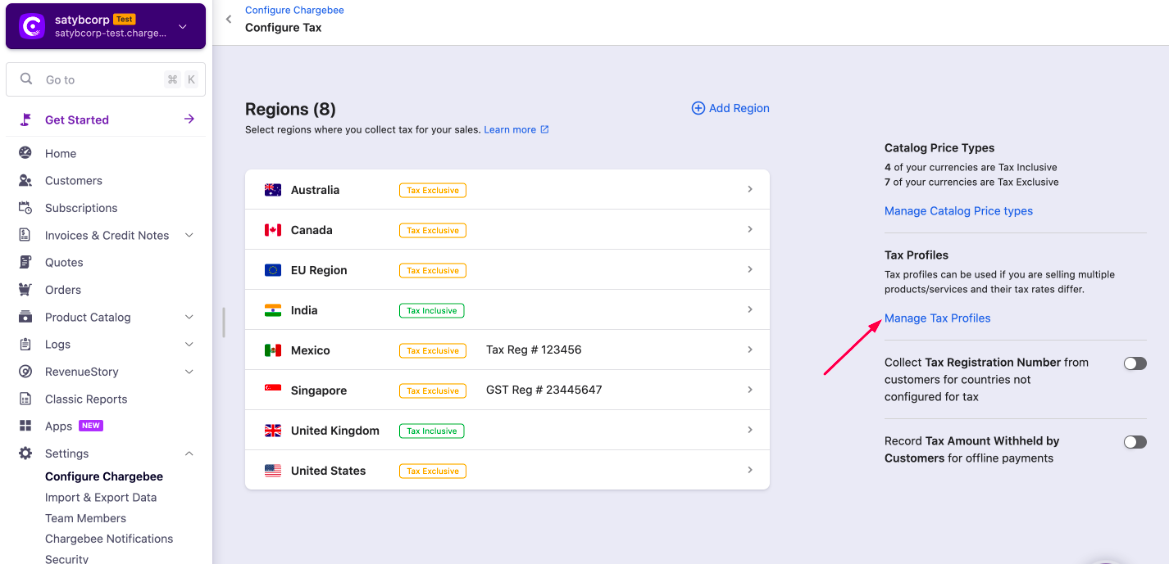
Task: Click the Mexico flag icon
Action: pos(273,350)
